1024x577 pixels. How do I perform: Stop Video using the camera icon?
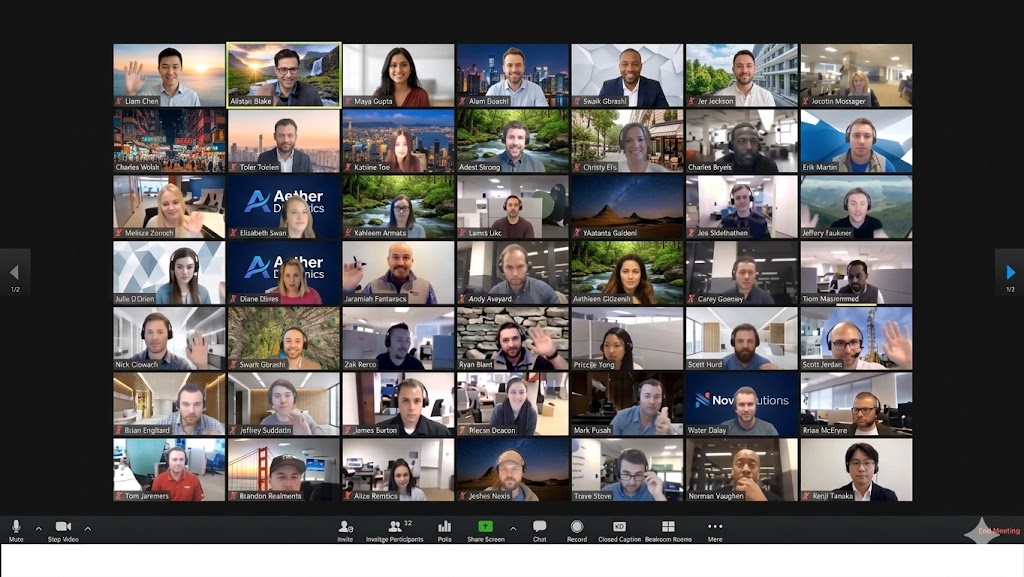click(63, 527)
